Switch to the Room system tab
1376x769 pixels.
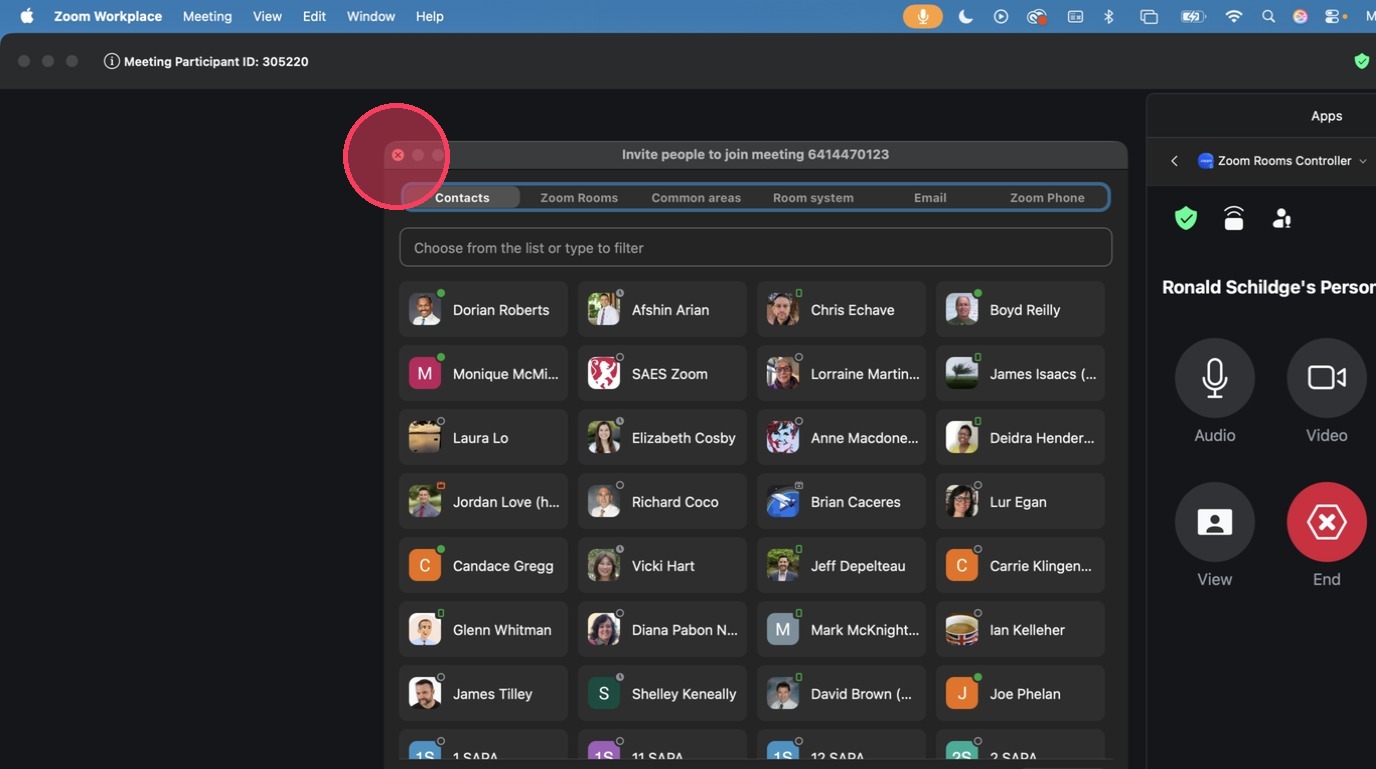[x=813, y=197]
